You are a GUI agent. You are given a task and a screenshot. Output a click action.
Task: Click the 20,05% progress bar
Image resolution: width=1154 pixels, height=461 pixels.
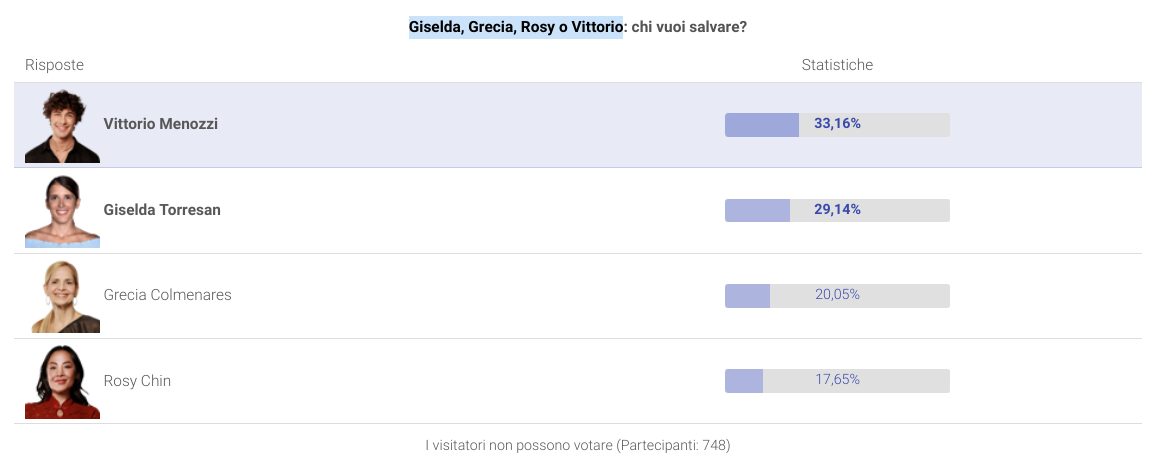coord(838,295)
